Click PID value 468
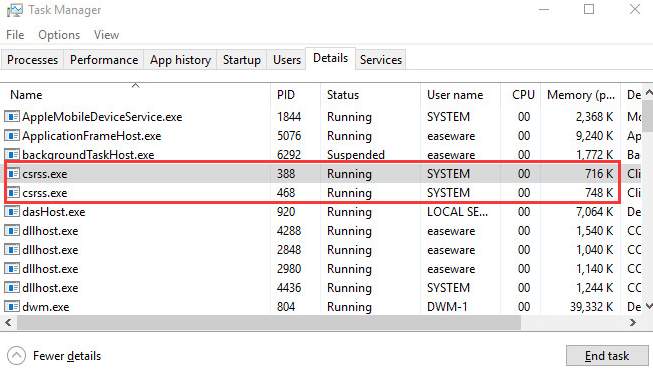 click(x=286, y=192)
